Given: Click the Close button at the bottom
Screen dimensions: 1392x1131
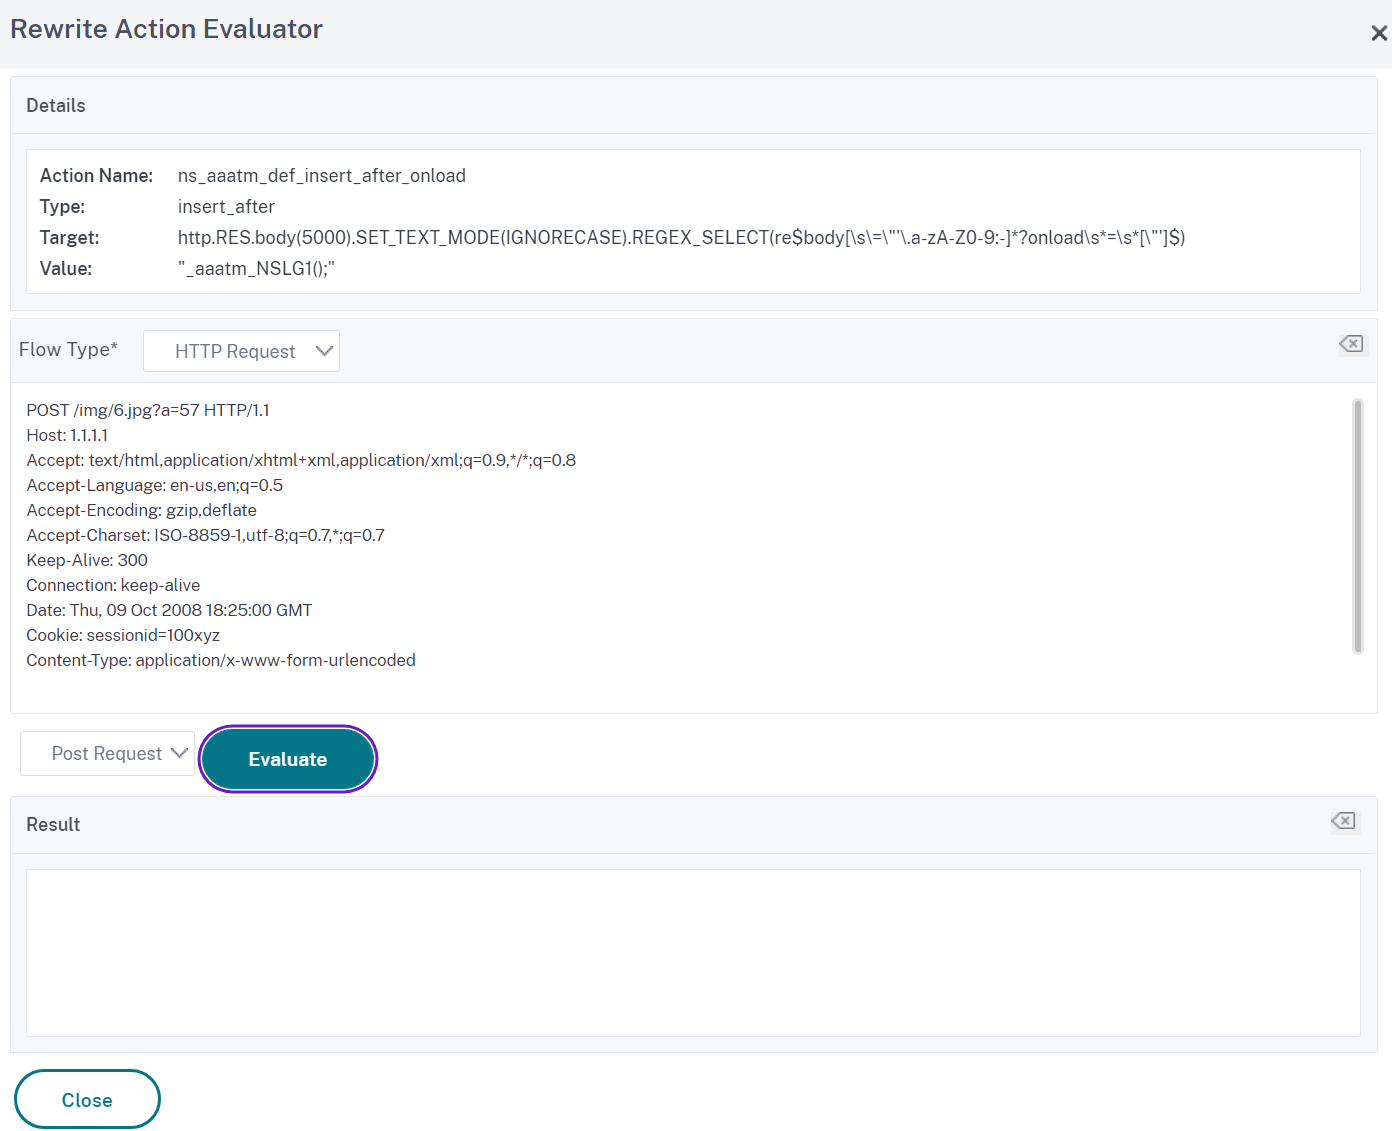Looking at the screenshot, I should pos(87,1099).
